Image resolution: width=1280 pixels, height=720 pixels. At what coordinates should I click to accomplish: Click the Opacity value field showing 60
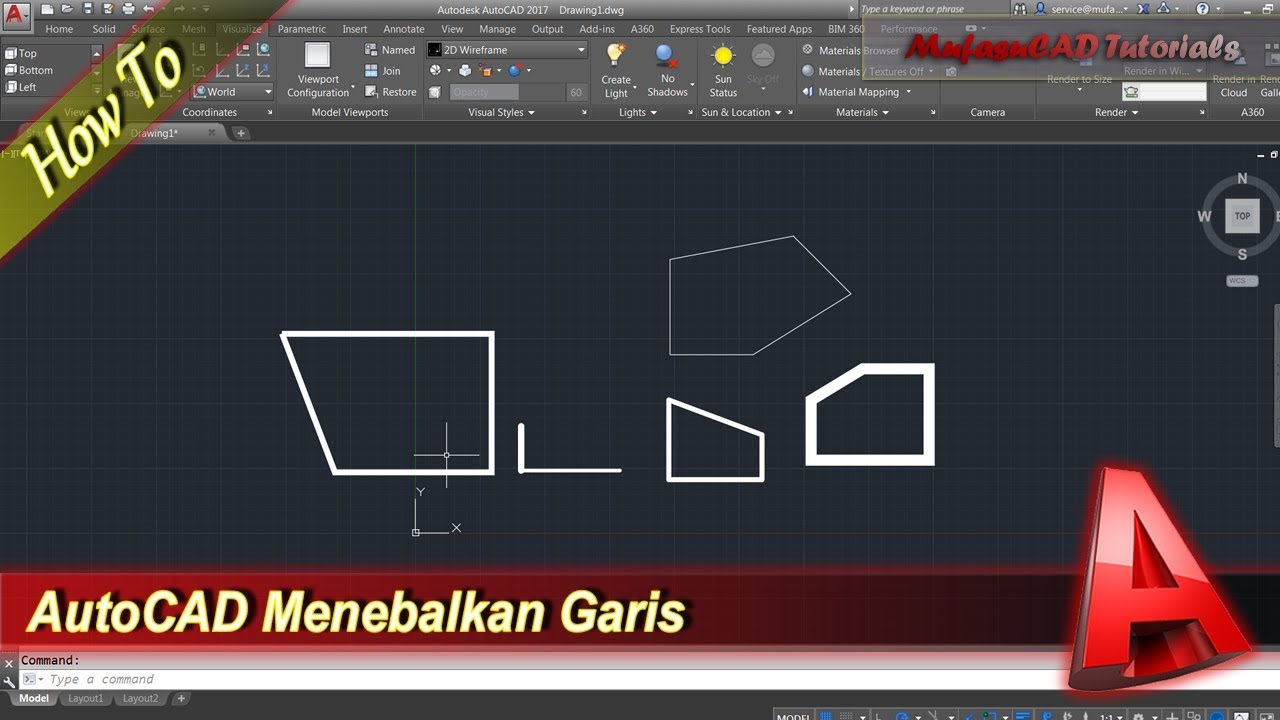click(x=576, y=92)
